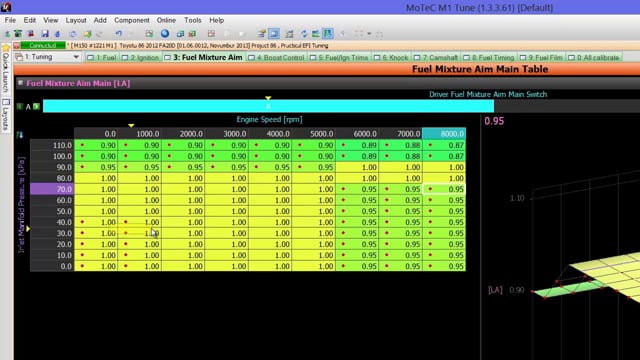This screenshot has width=640, height=360.
Task: Click the blue sync arrows icon near toolbar end
Action: [x=304, y=34]
